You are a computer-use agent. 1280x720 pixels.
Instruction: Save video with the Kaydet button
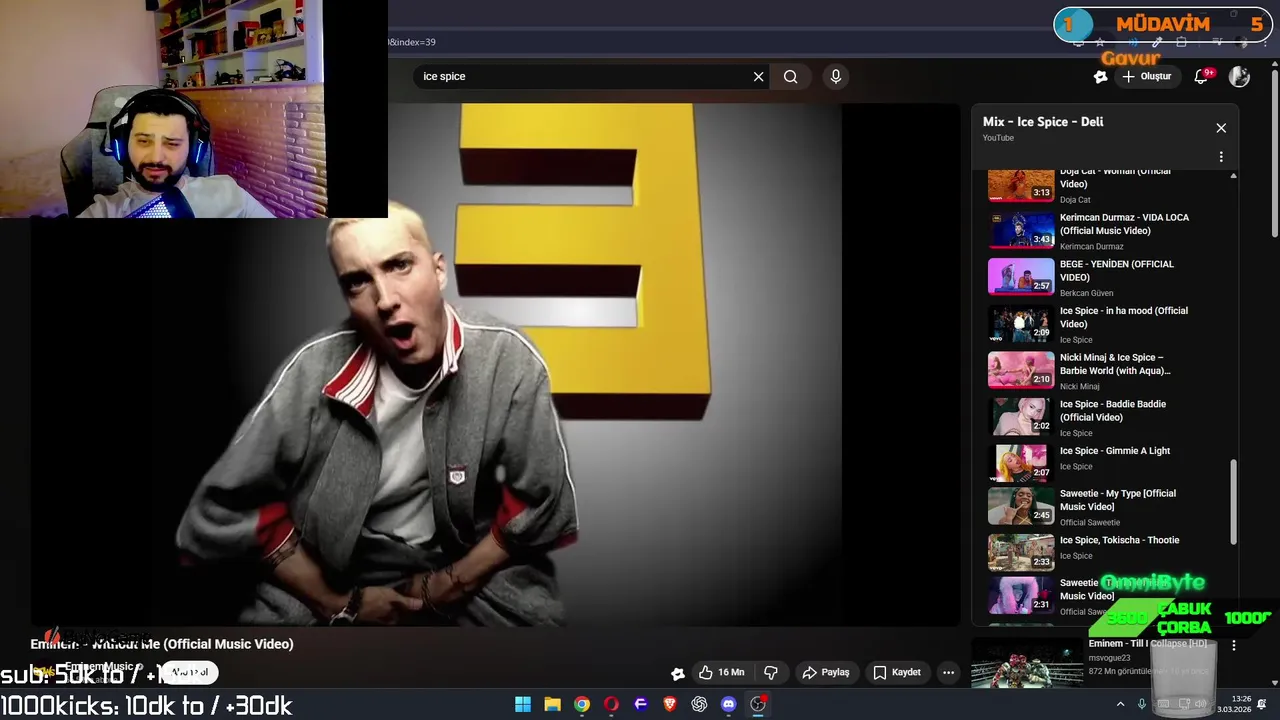[897, 672]
